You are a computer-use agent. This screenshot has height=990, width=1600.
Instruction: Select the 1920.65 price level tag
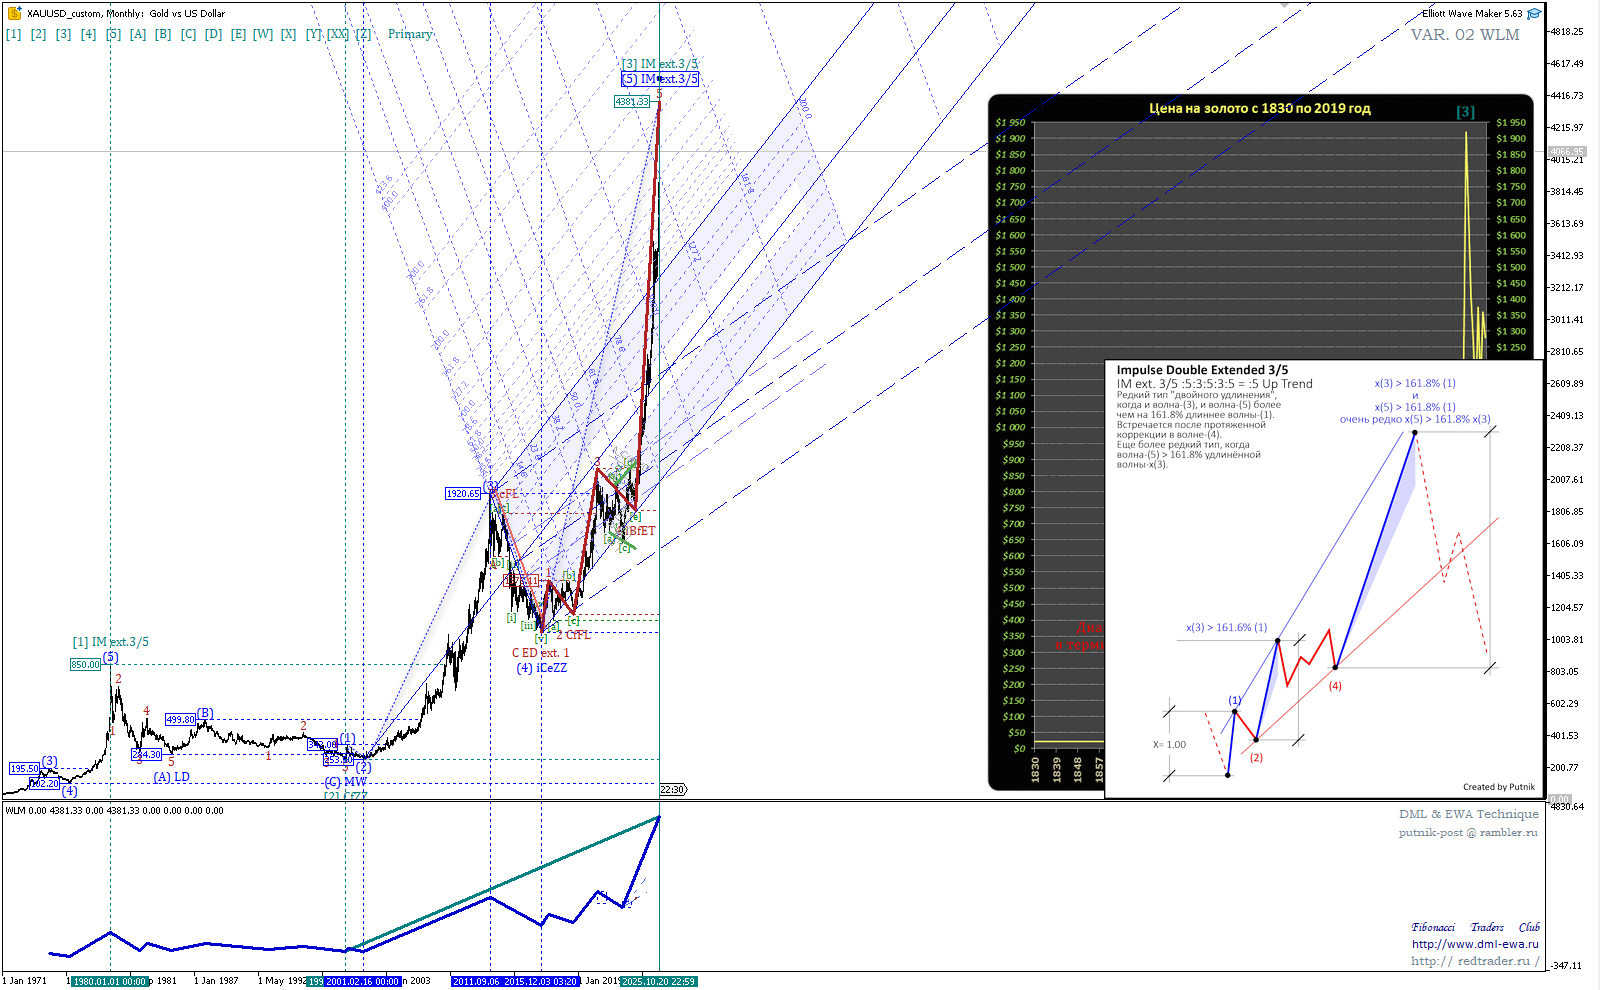click(463, 494)
